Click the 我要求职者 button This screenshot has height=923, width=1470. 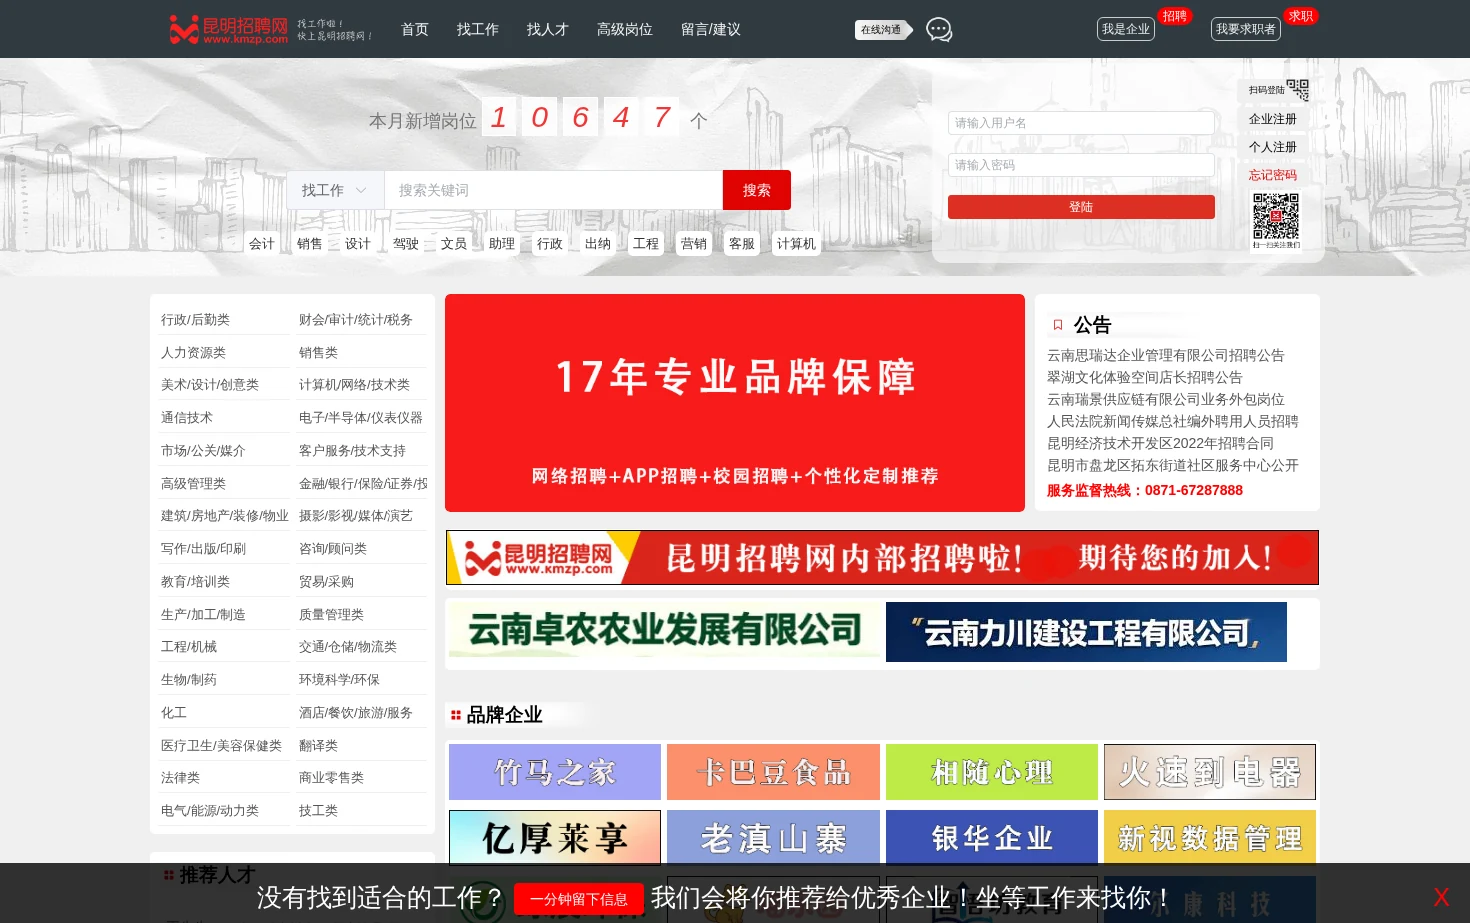pos(1246,29)
